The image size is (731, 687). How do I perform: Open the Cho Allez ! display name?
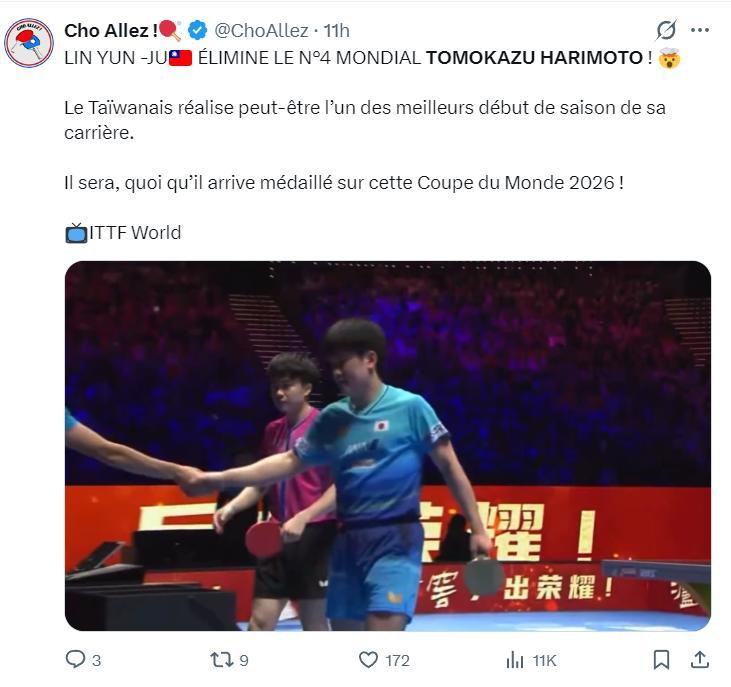pyautogui.click(x=111, y=31)
